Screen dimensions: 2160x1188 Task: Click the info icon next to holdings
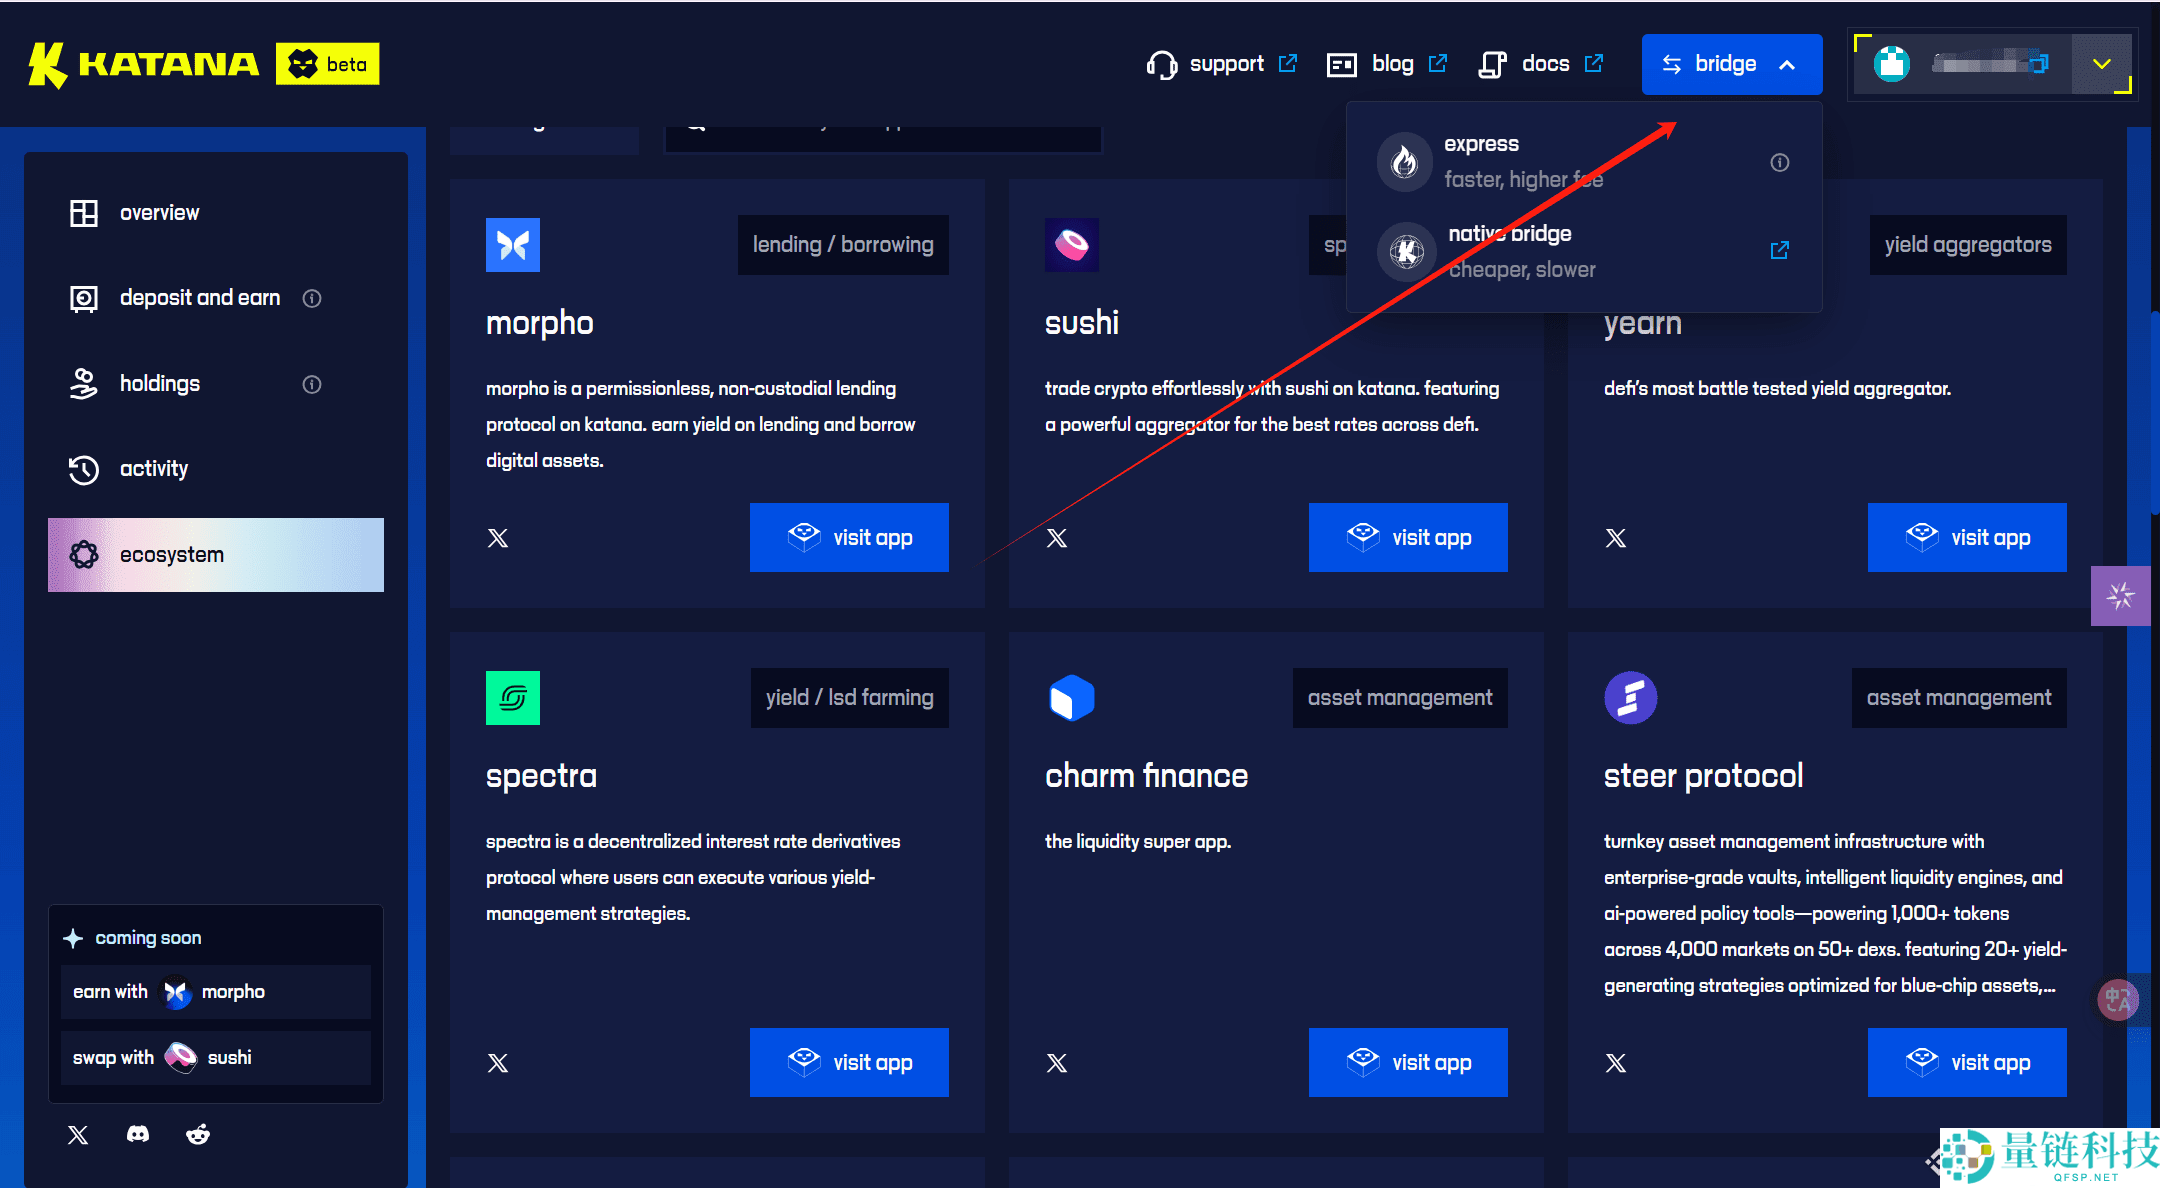pyautogui.click(x=312, y=384)
